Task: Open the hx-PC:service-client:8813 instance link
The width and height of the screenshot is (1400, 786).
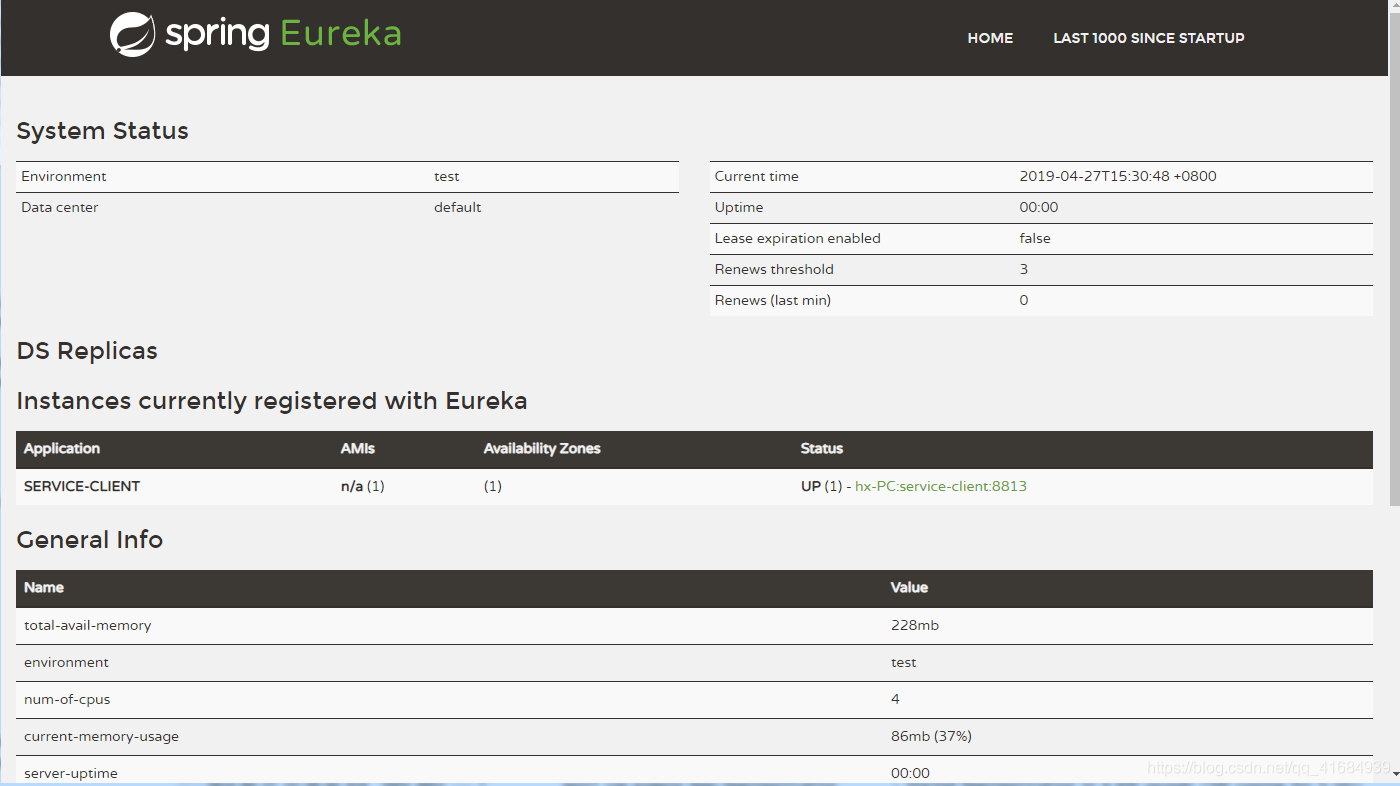Action: click(941, 486)
